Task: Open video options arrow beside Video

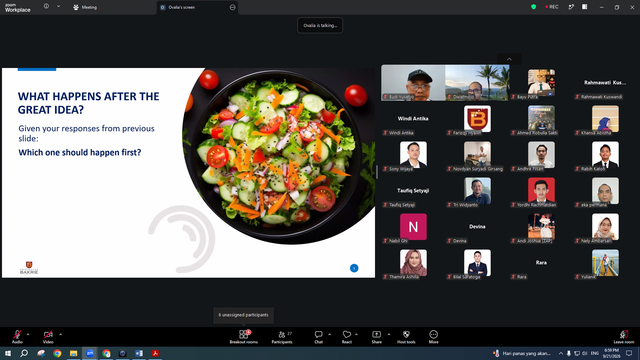Action: pos(60,334)
